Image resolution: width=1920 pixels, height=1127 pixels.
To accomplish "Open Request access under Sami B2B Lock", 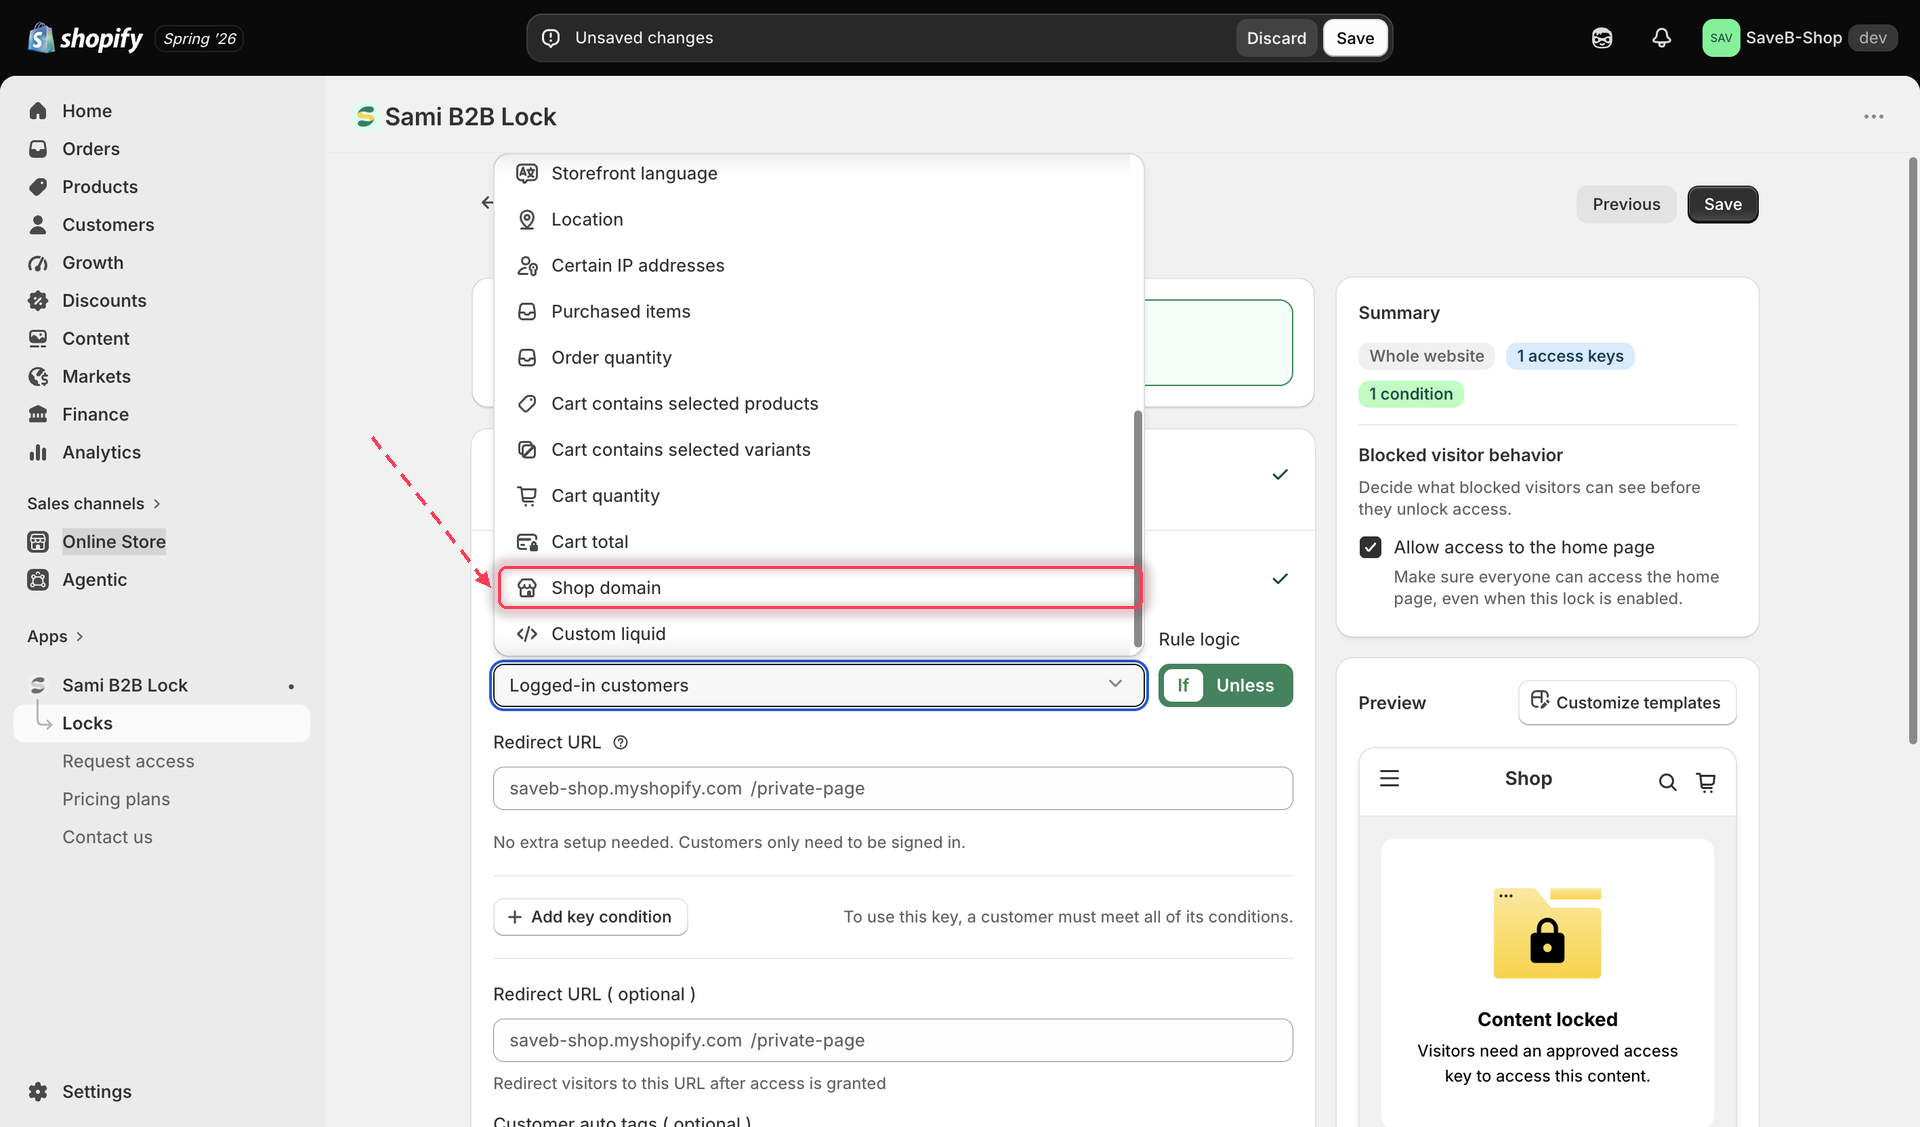I will click(128, 761).
